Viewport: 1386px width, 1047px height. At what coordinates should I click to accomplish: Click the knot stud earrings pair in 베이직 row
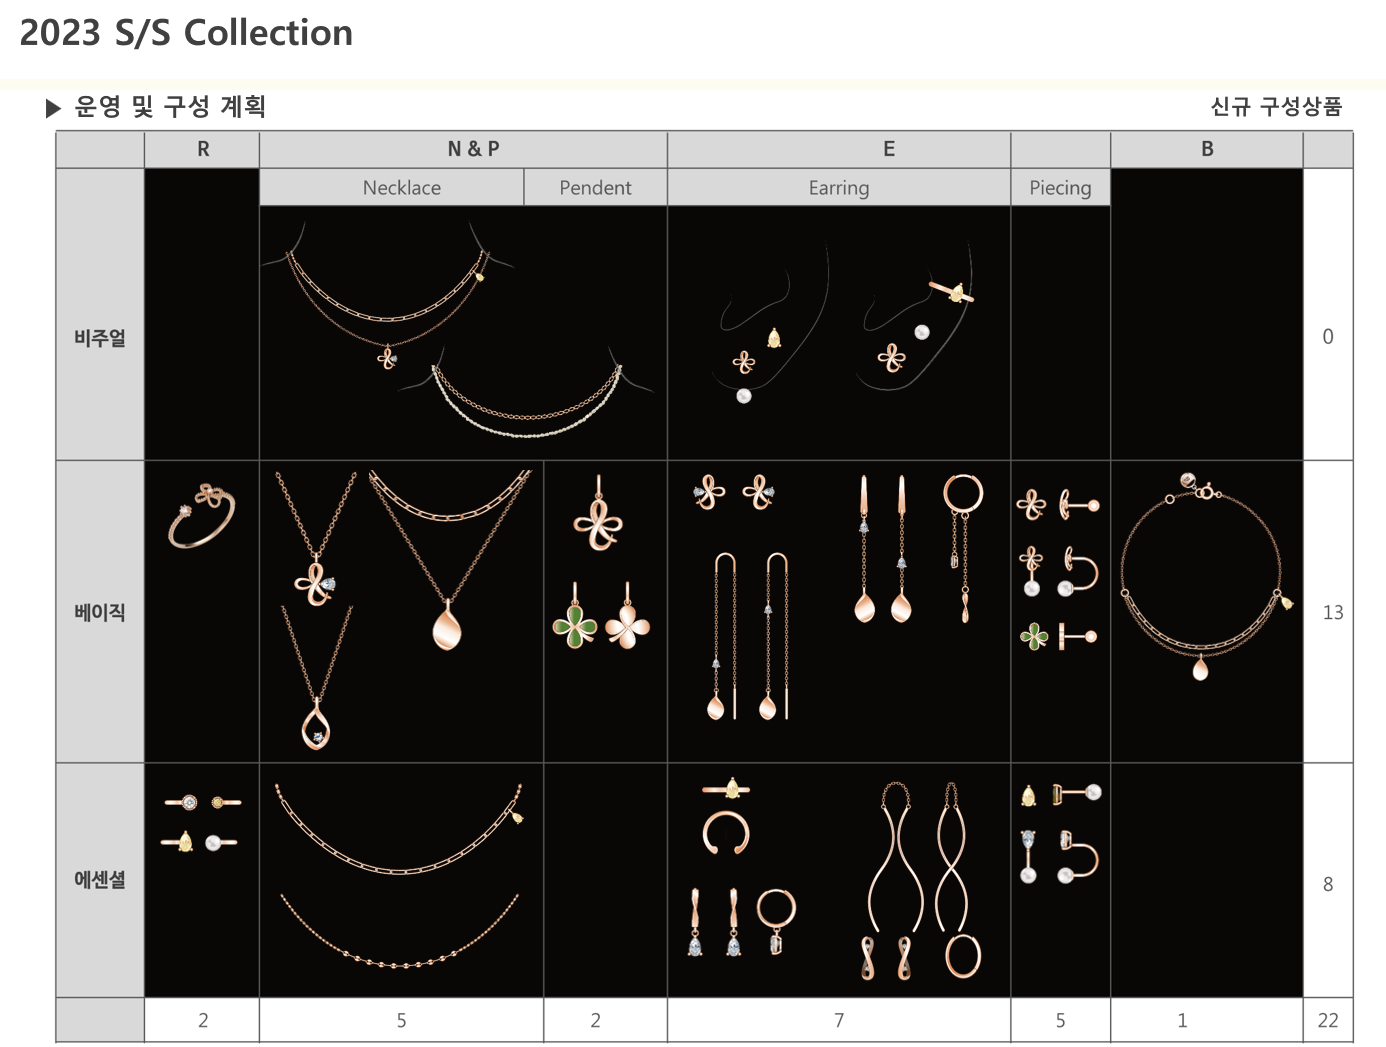(x=734, y=492)
